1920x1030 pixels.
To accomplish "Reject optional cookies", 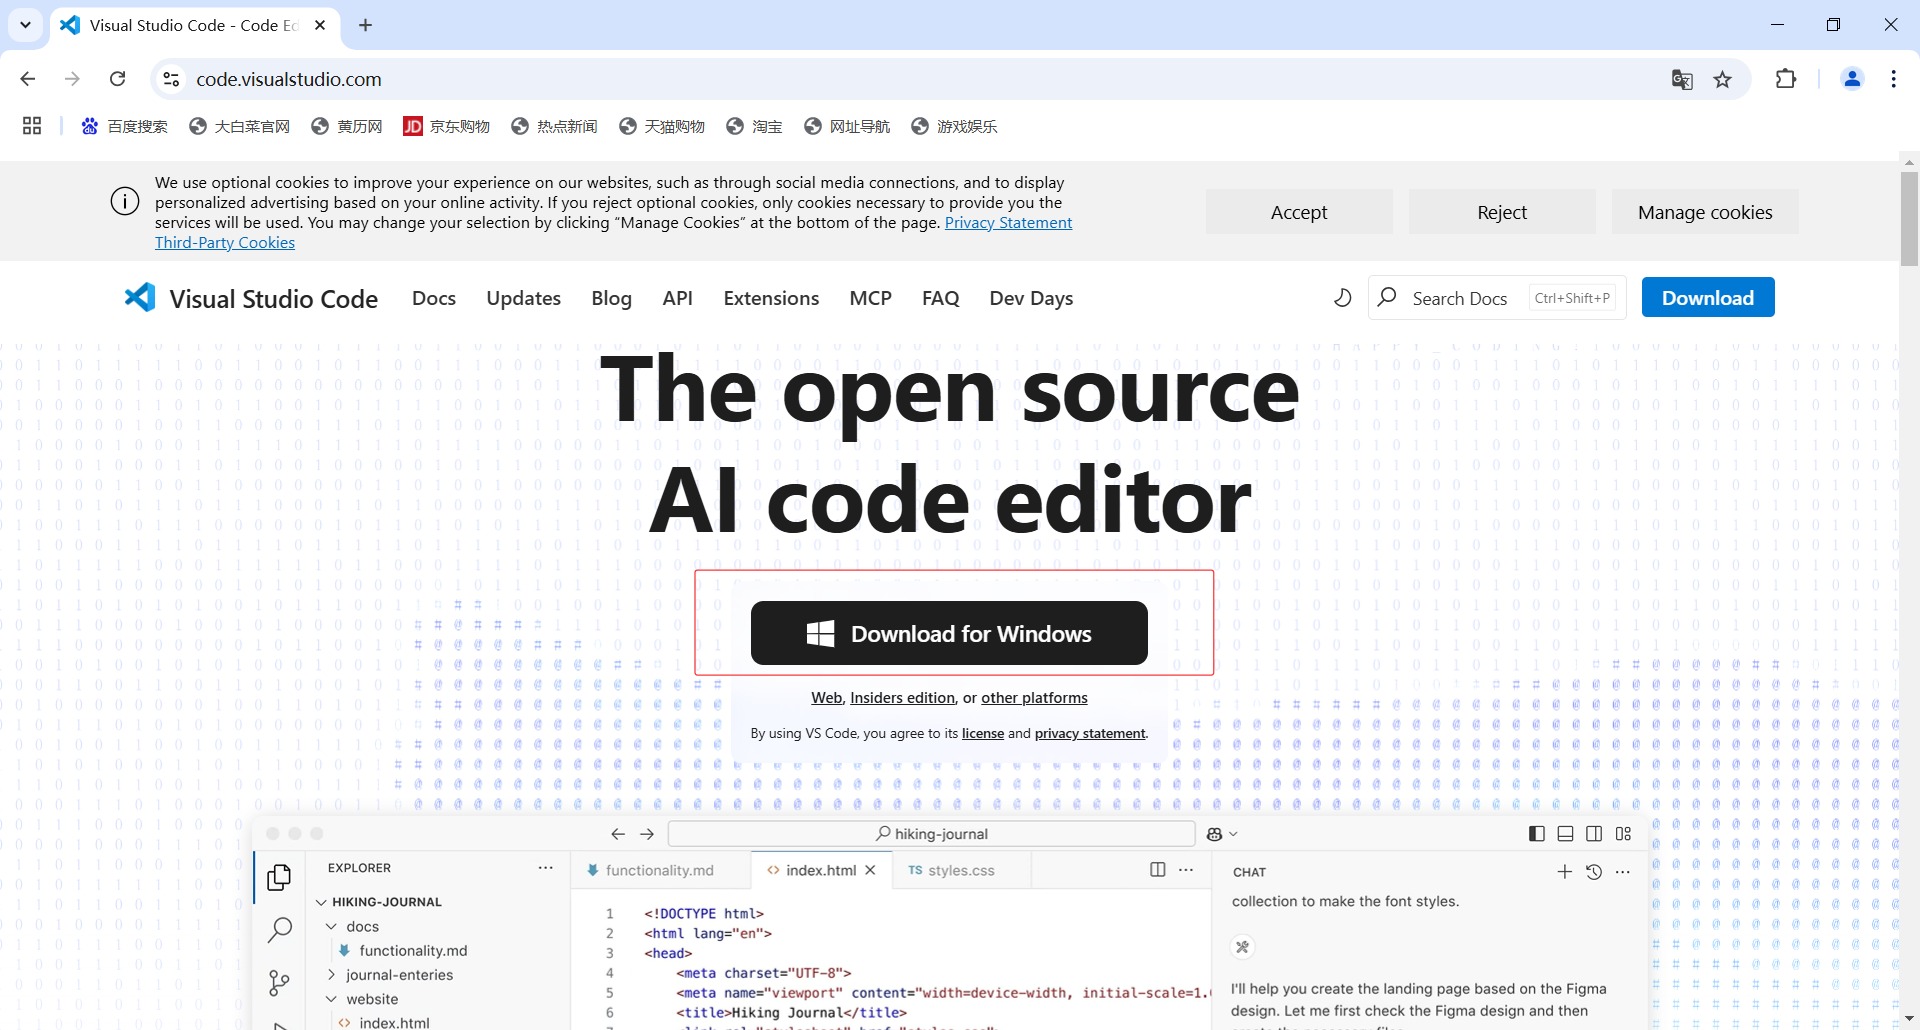I will click(1502, 212).
